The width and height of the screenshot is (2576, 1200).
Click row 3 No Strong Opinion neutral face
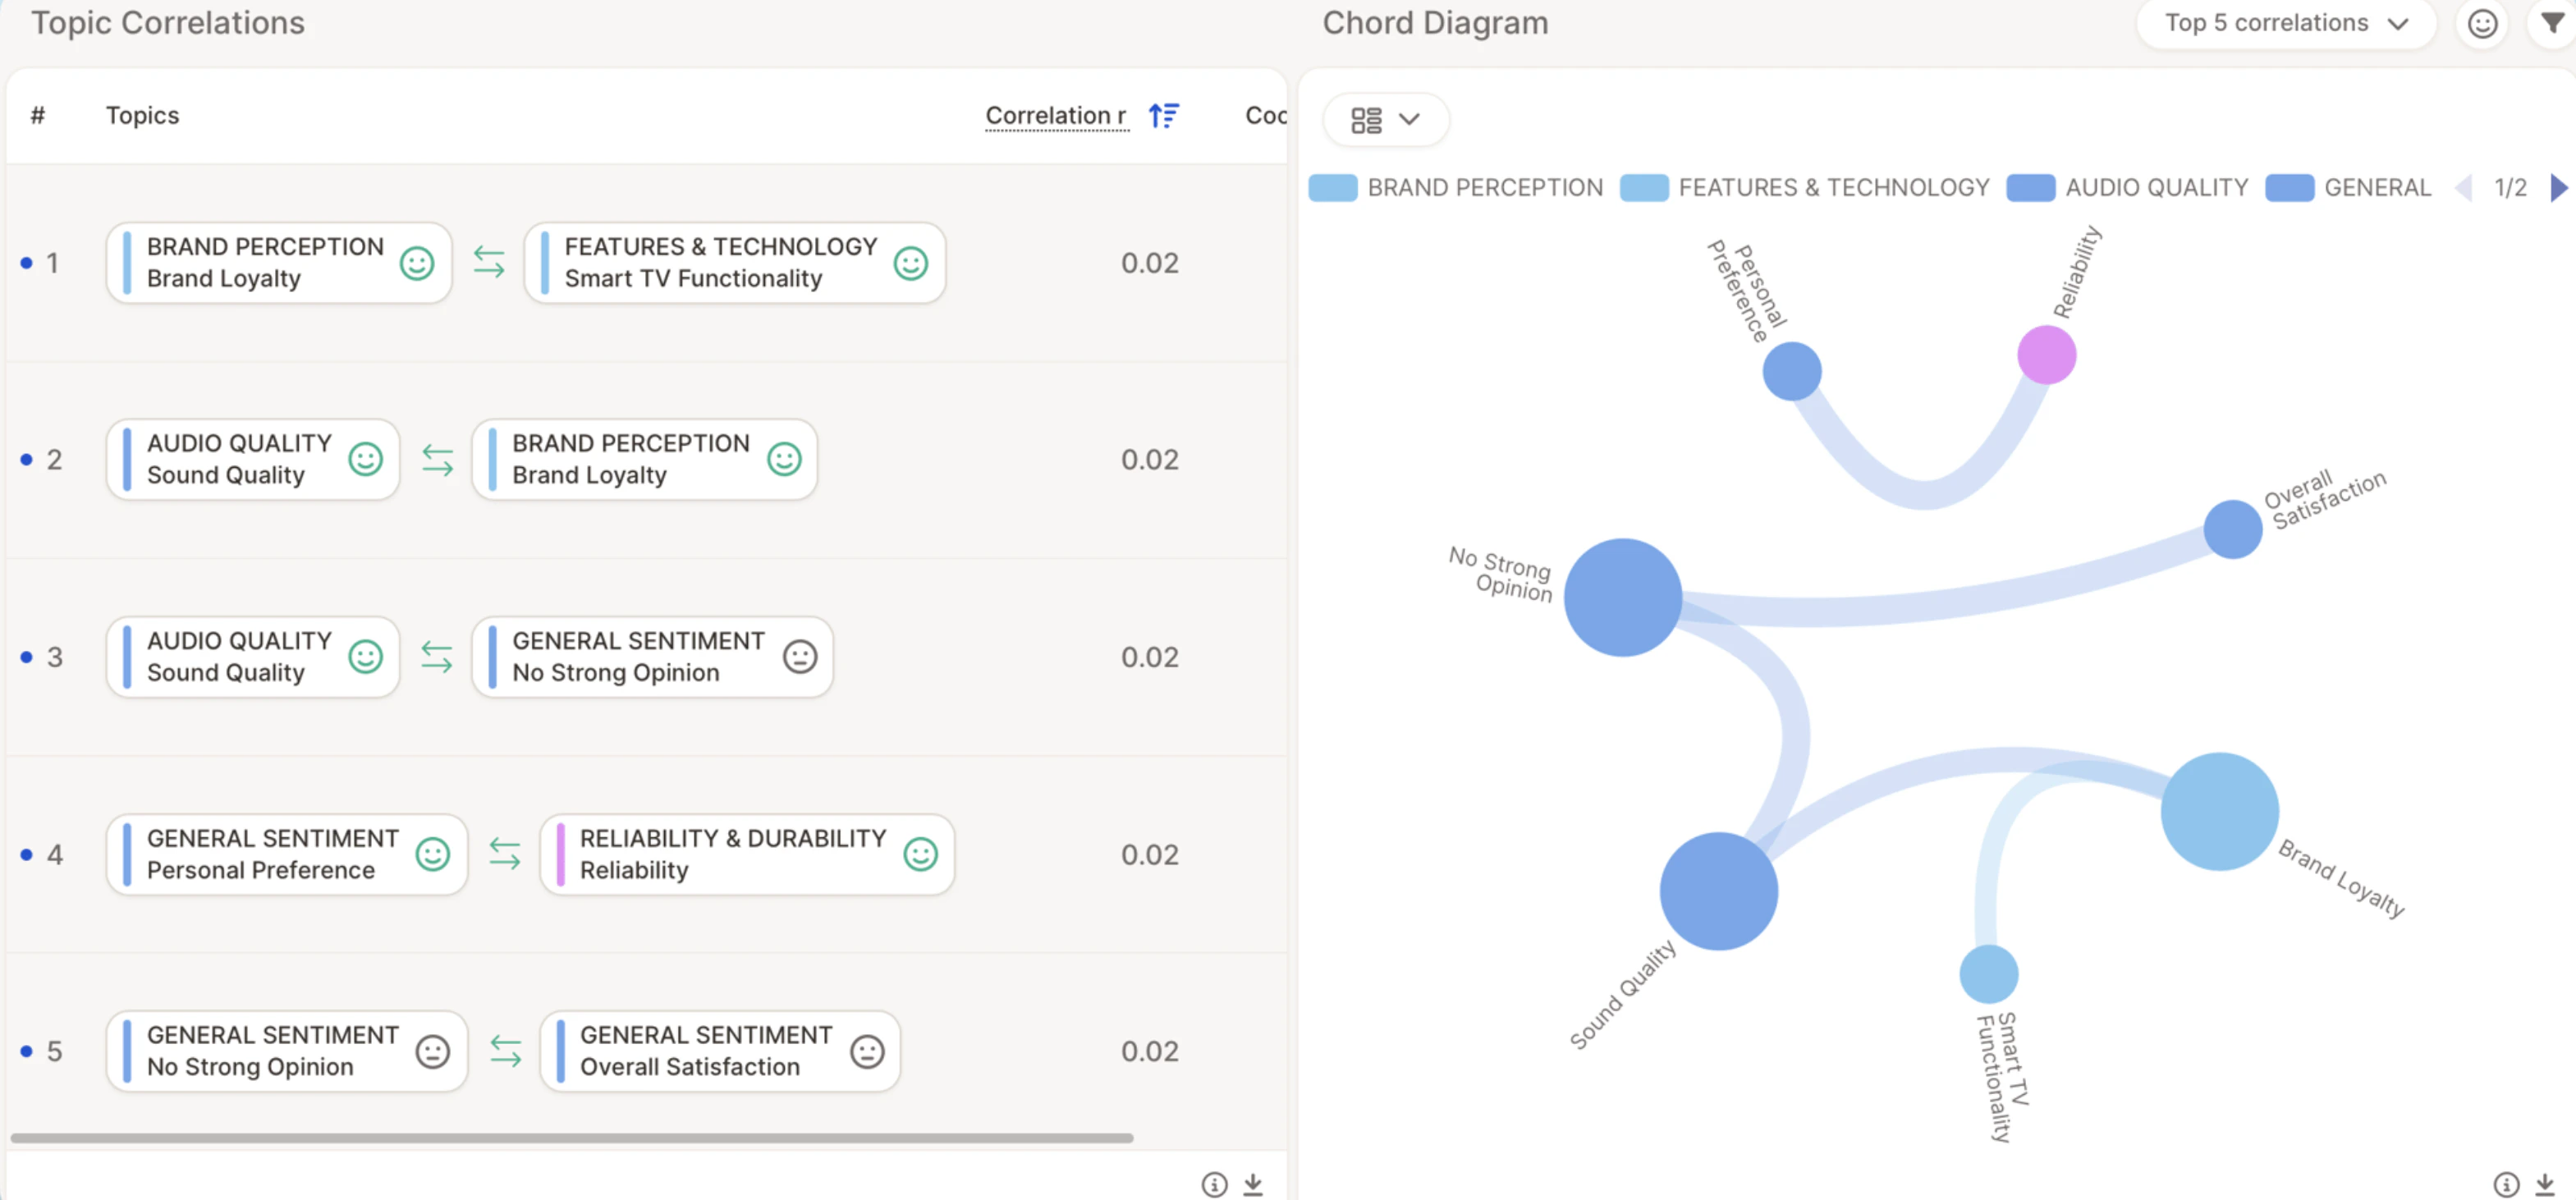tap(800, 657)
